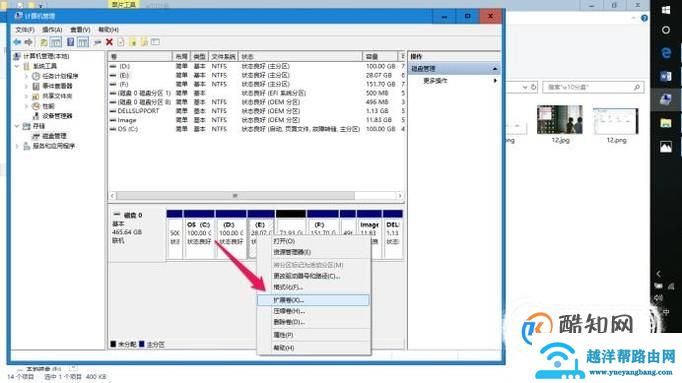Click 更多操作 in the Actions pane

(435, 81)
